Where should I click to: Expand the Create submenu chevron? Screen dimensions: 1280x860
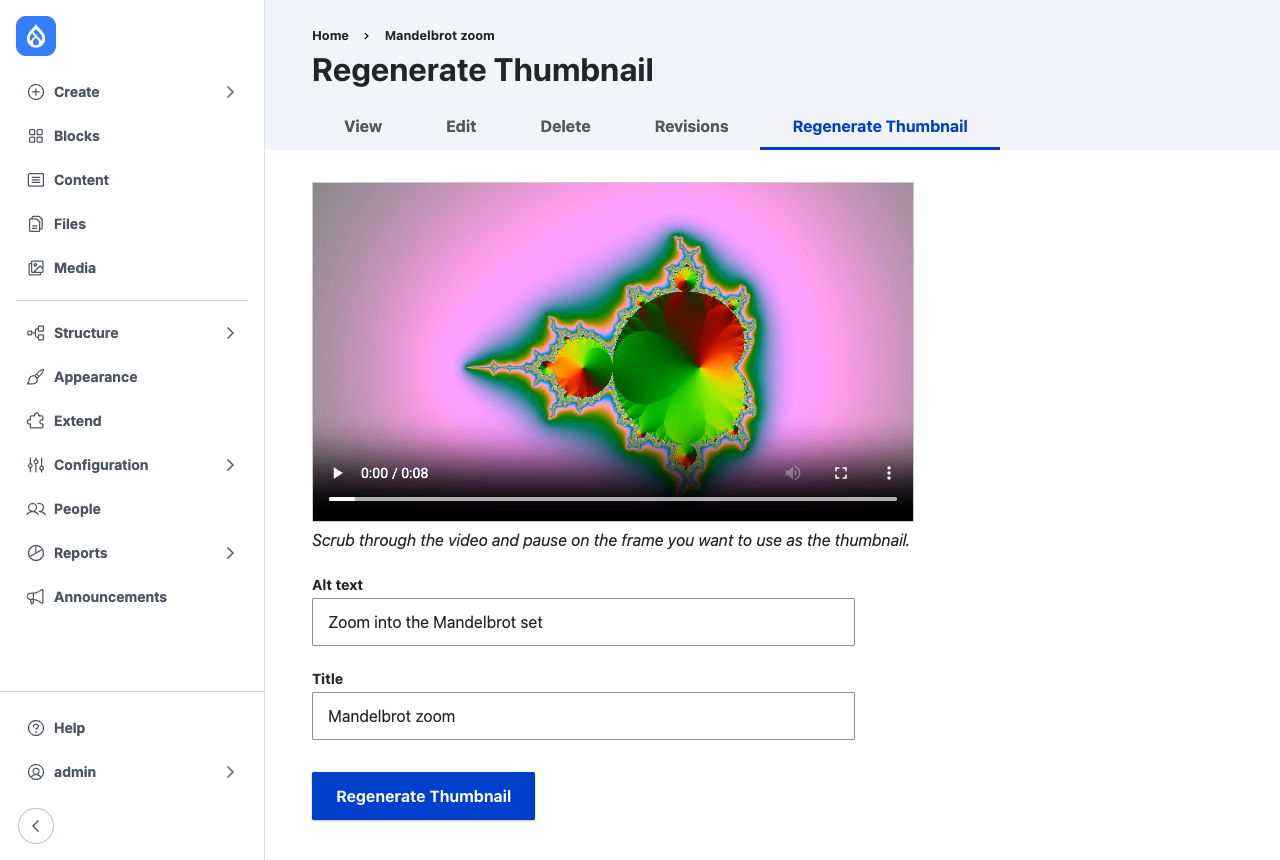click(230, 92)
